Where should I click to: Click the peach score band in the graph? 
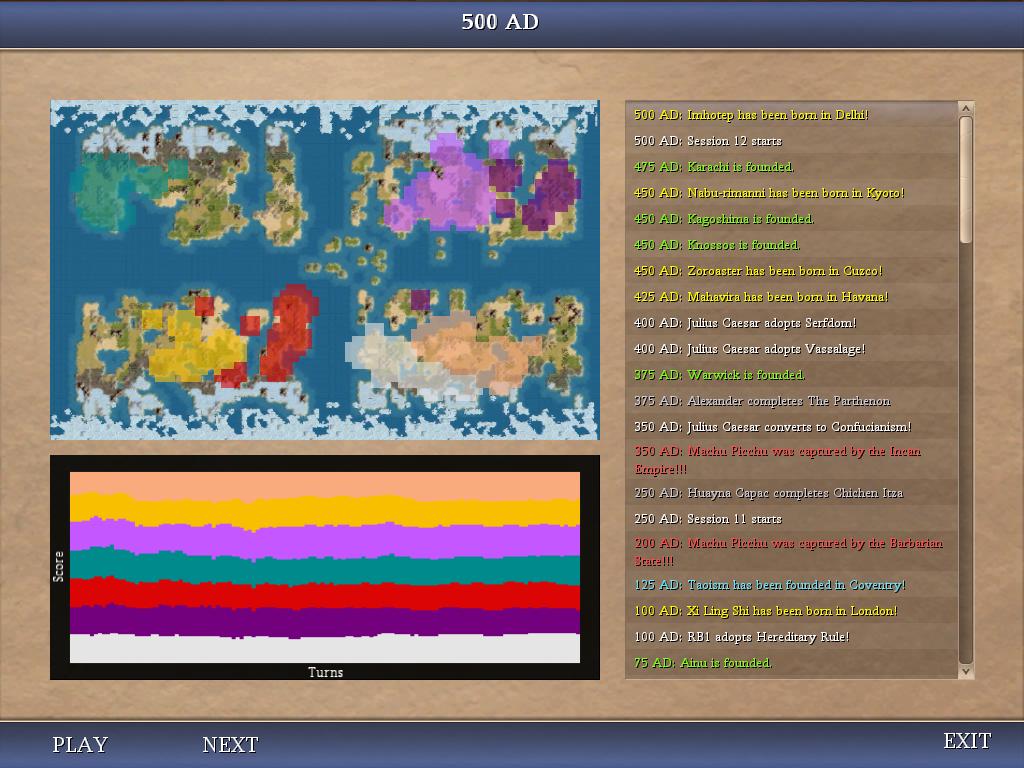pyautogui.click(x=325, y=483)
